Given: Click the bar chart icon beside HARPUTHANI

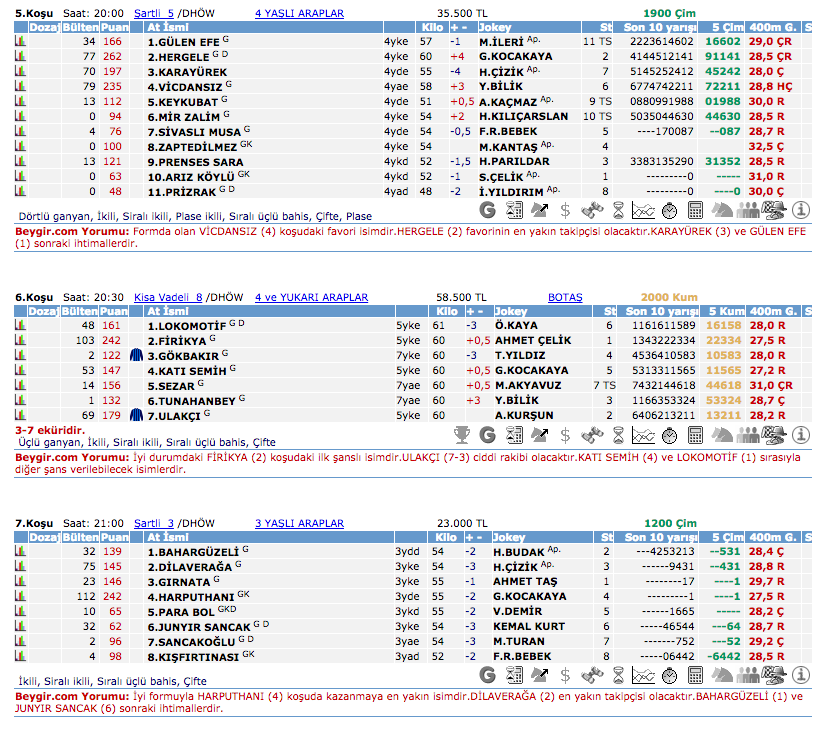Looking at the screenshot, I should click(x=20, y=596).
